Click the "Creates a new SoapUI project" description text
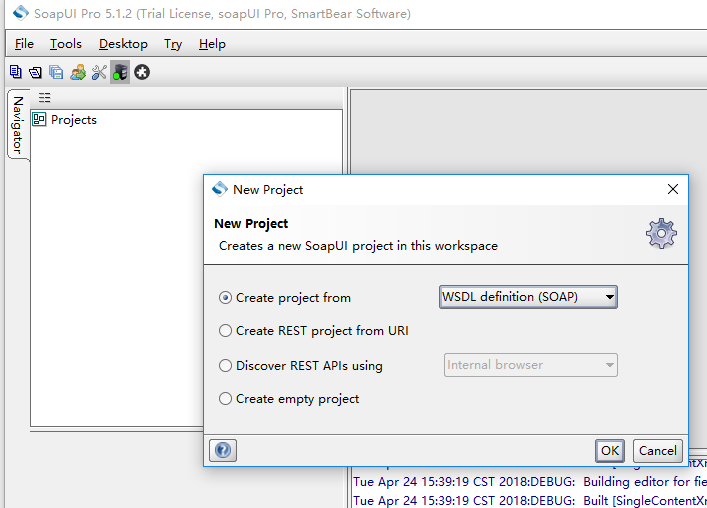This screenshot has width=707, height=508. pyautogui.click(x=358, y=246)
